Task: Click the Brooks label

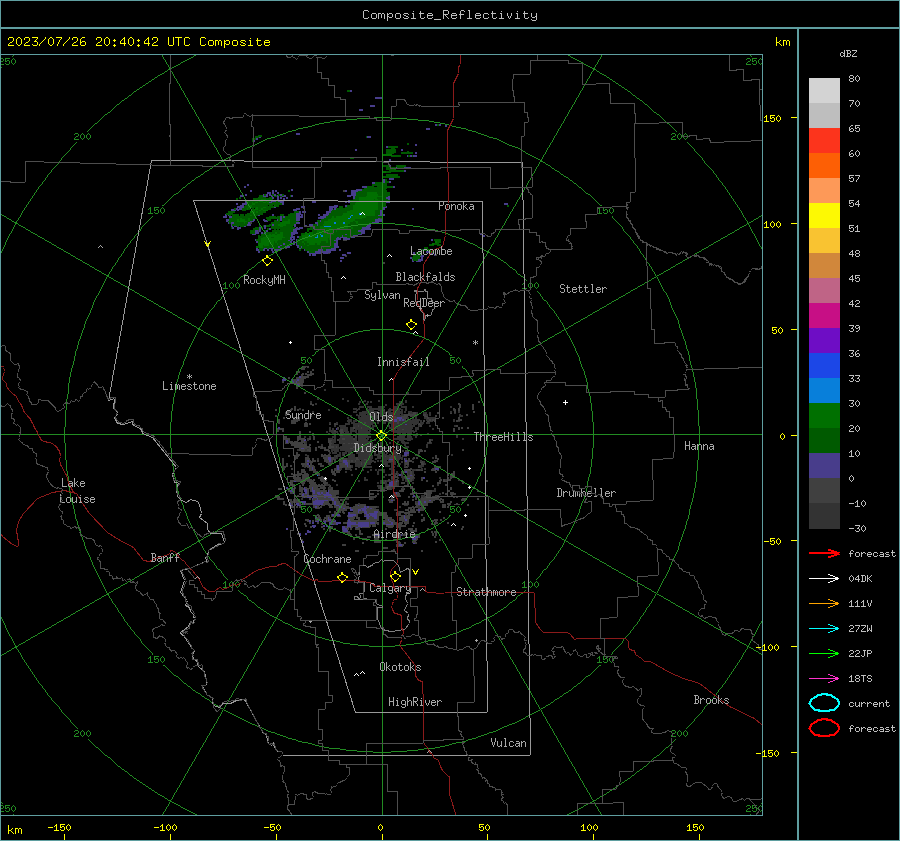Action: [x=711, y=700]
